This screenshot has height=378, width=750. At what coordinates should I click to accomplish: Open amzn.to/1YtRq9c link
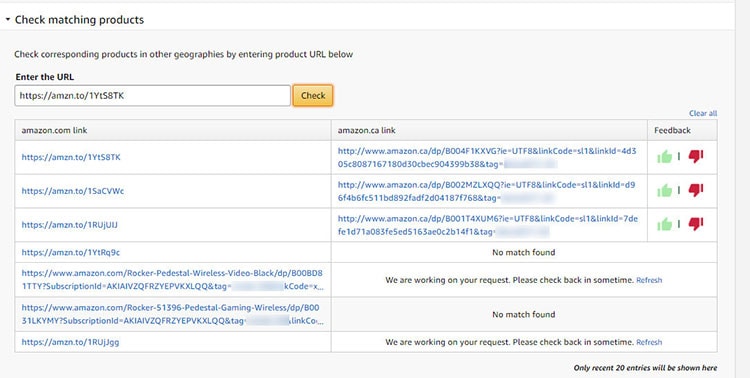pos(71,252)
